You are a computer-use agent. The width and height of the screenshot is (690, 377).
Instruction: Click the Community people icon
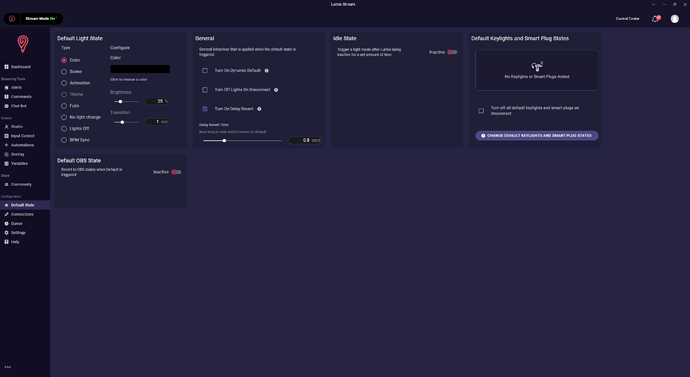tap(6, 184)
